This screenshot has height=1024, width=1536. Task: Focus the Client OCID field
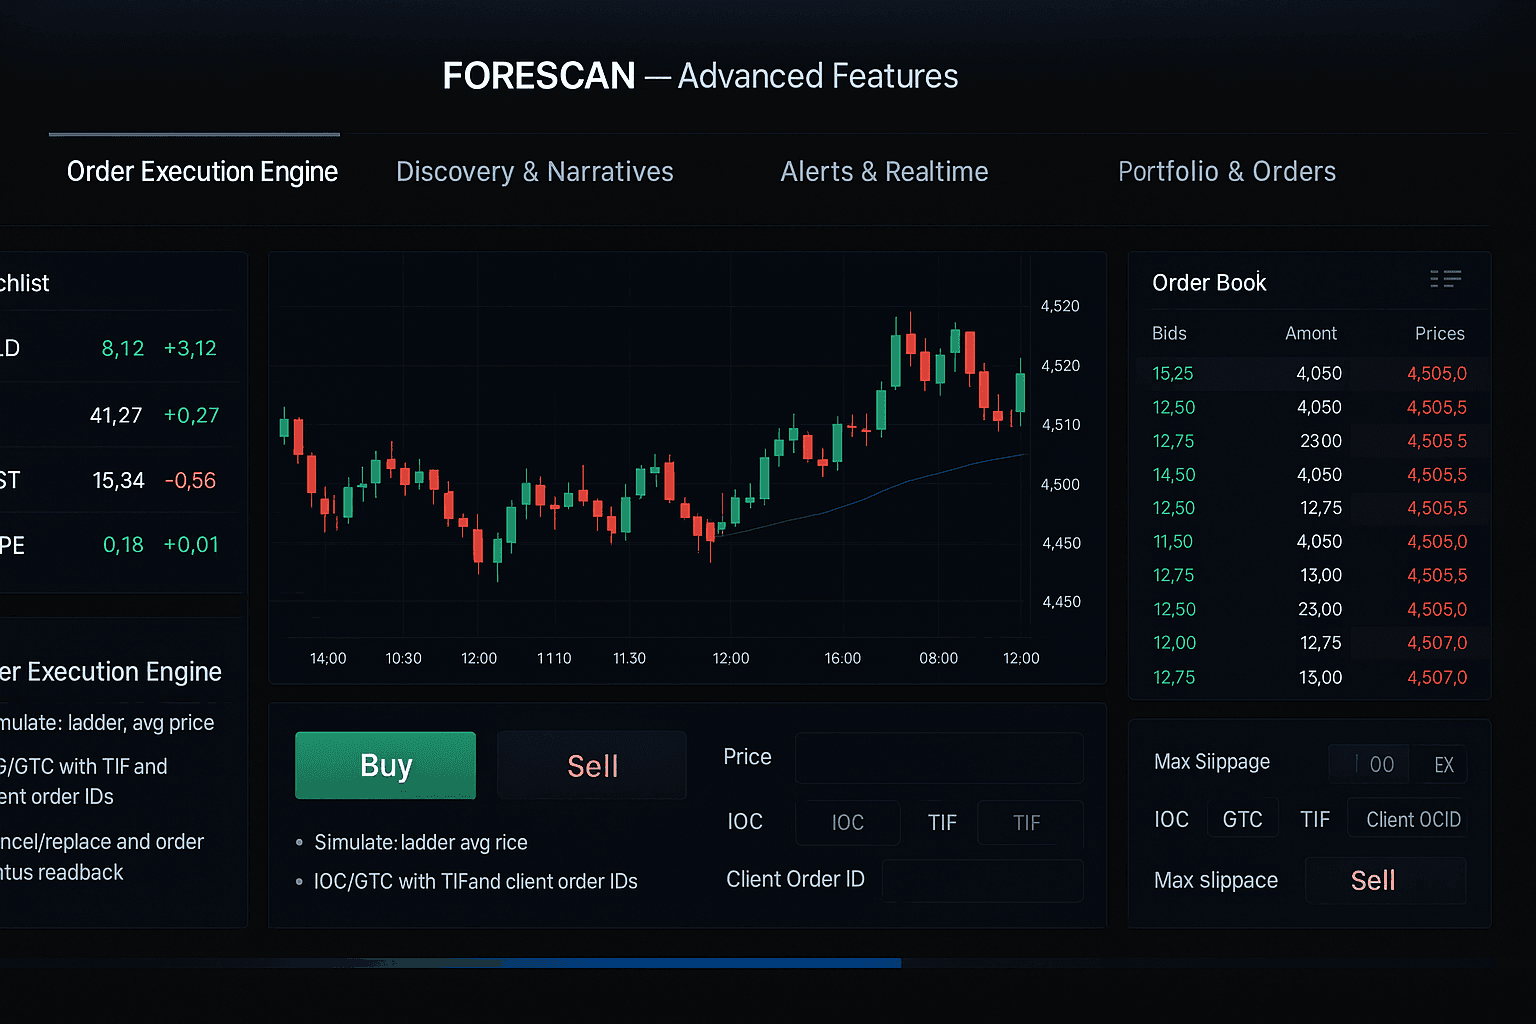(x=1407, y=819)
